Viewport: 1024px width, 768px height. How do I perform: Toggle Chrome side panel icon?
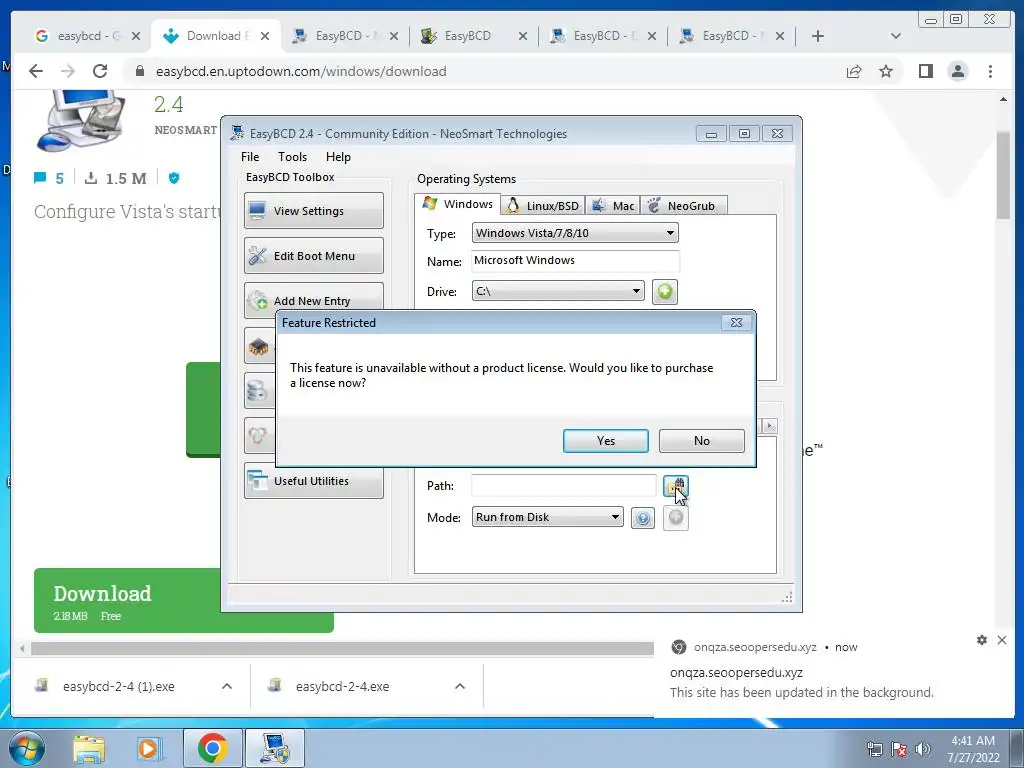click(925, 71)
